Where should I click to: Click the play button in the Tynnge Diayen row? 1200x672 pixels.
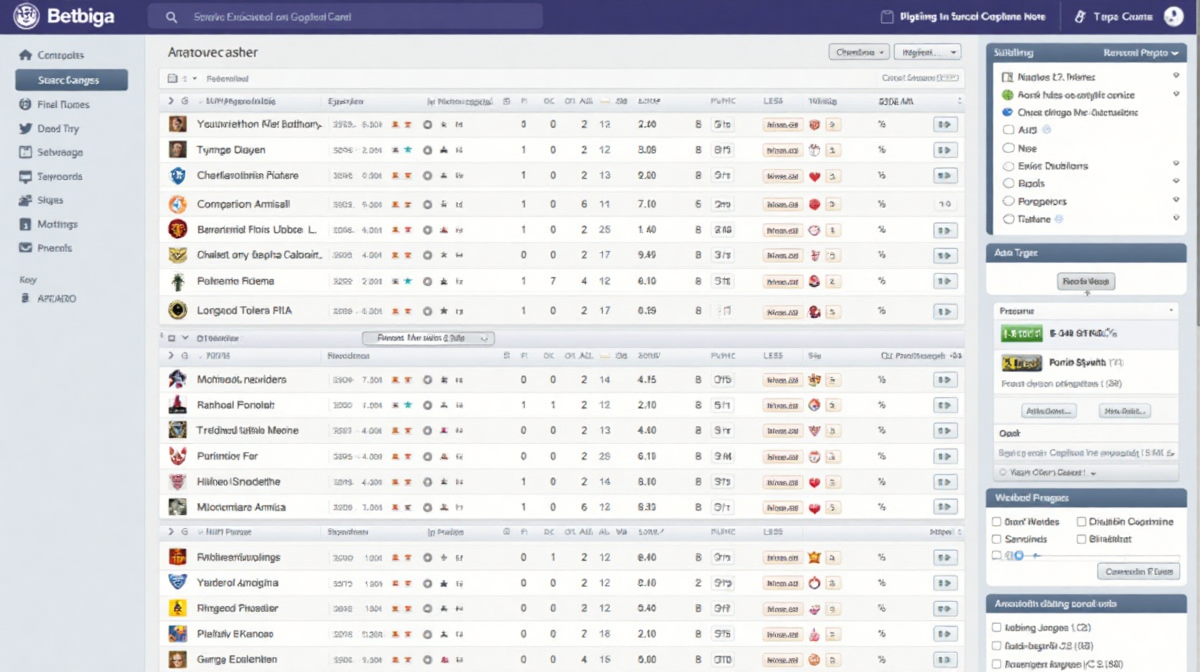944,150
